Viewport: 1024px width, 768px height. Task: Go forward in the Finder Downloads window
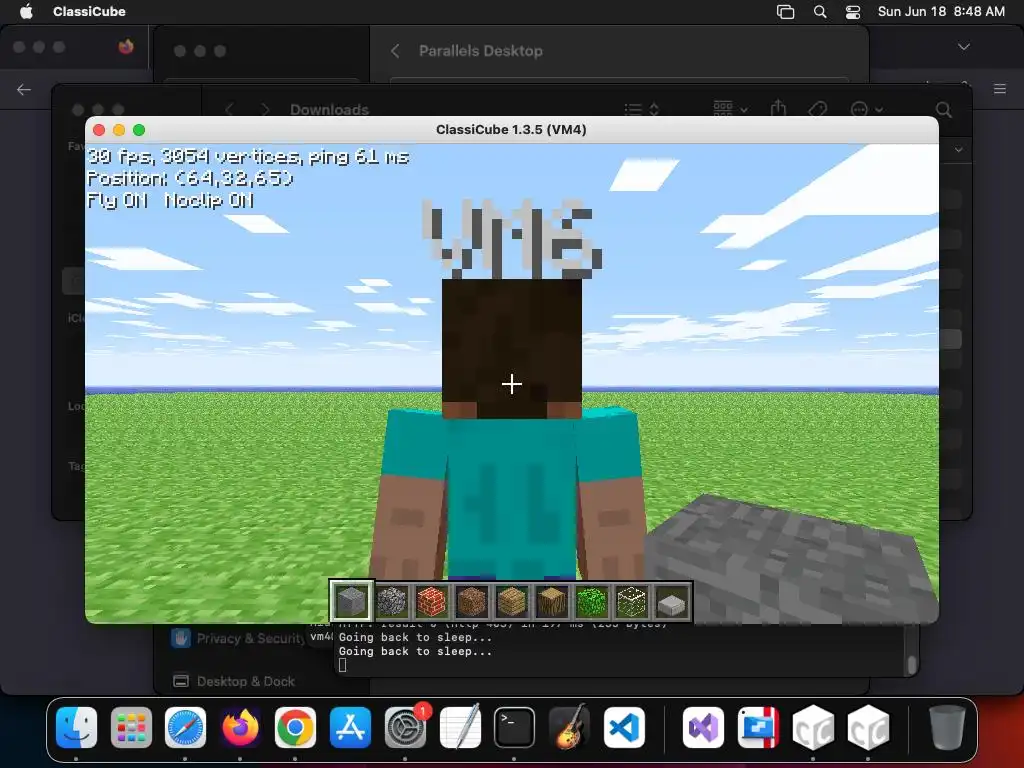pyautogui.click(x=264, y=109)
